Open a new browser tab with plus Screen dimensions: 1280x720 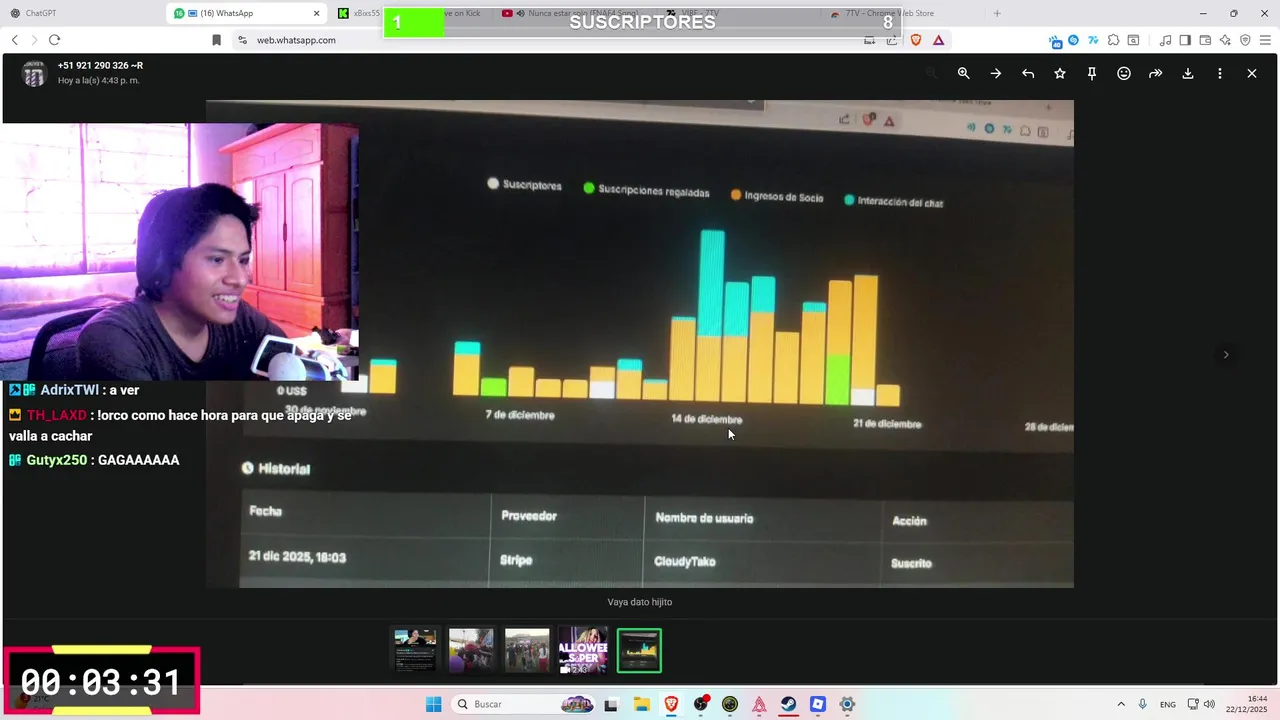pos(997,13)
